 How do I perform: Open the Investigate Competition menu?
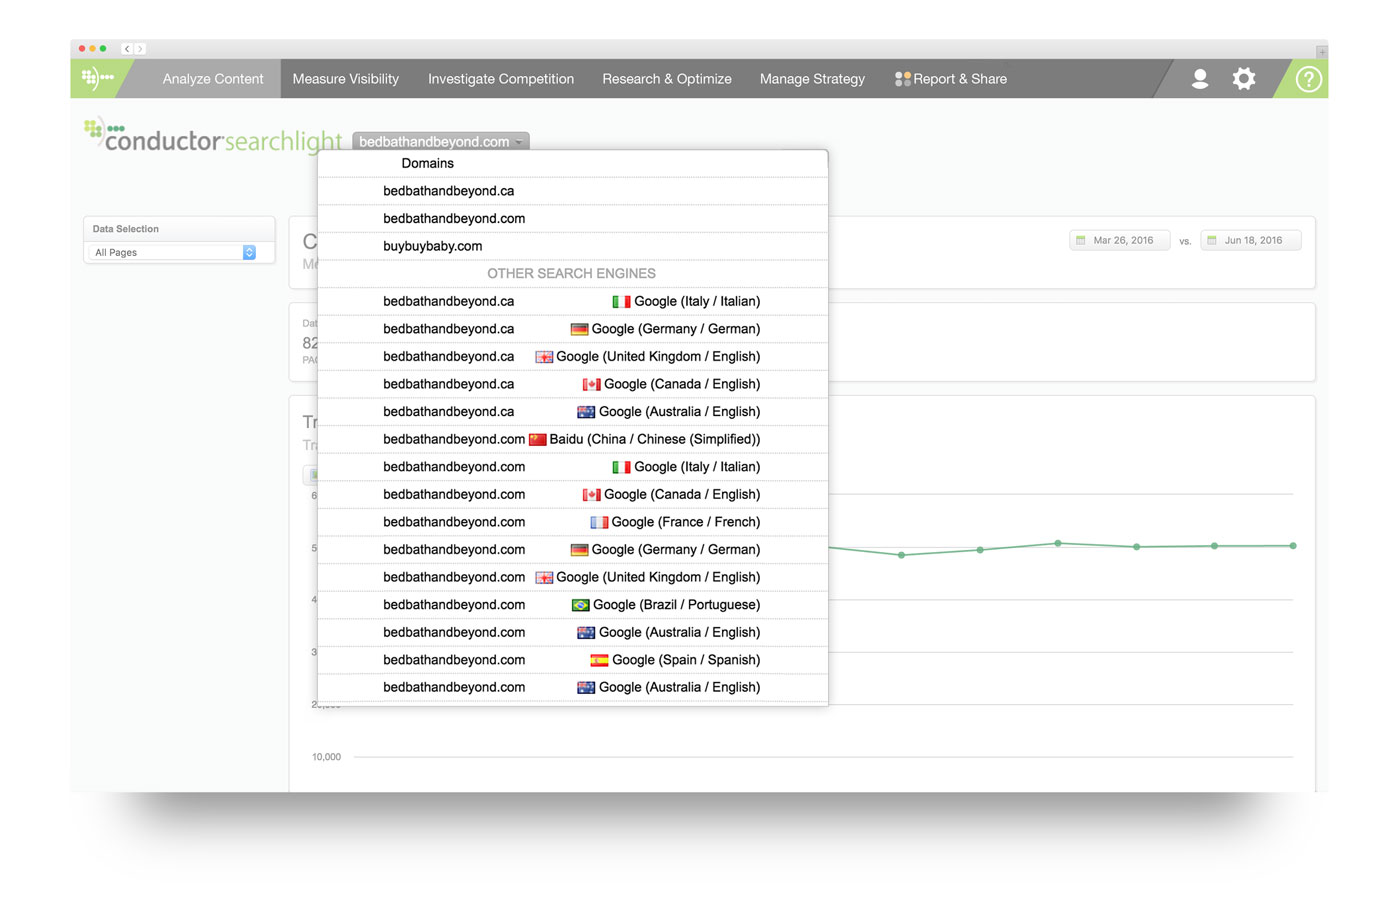(x=501, y=79)
